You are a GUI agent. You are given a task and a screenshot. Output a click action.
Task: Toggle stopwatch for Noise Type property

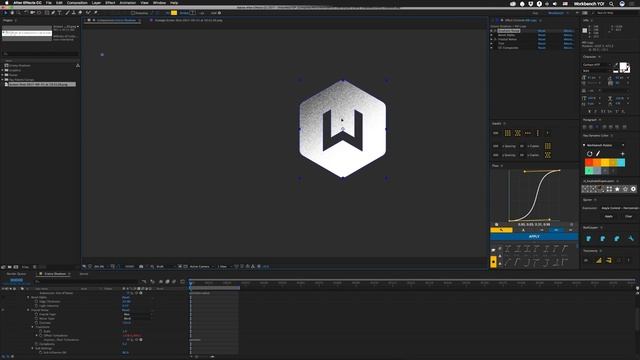click(x=36, y=318)
